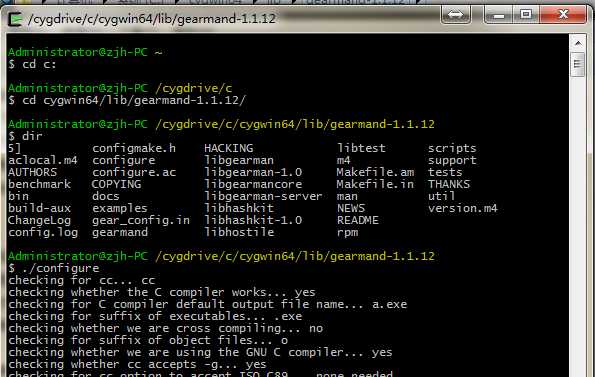The image size is (595, 377).
Task: Click the 'libgearman-1.0' entry
Action: (253, 172)
